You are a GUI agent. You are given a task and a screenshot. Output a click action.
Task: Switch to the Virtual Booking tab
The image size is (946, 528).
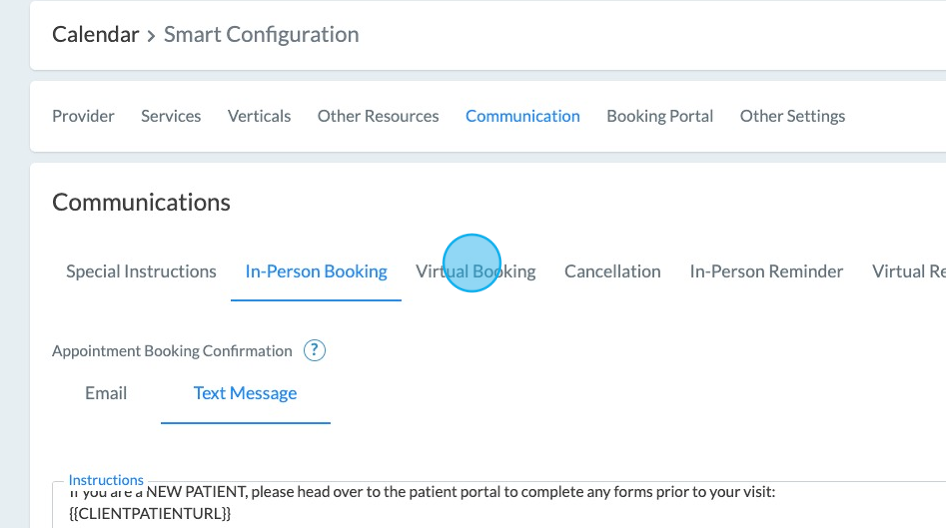click(476, 271)
